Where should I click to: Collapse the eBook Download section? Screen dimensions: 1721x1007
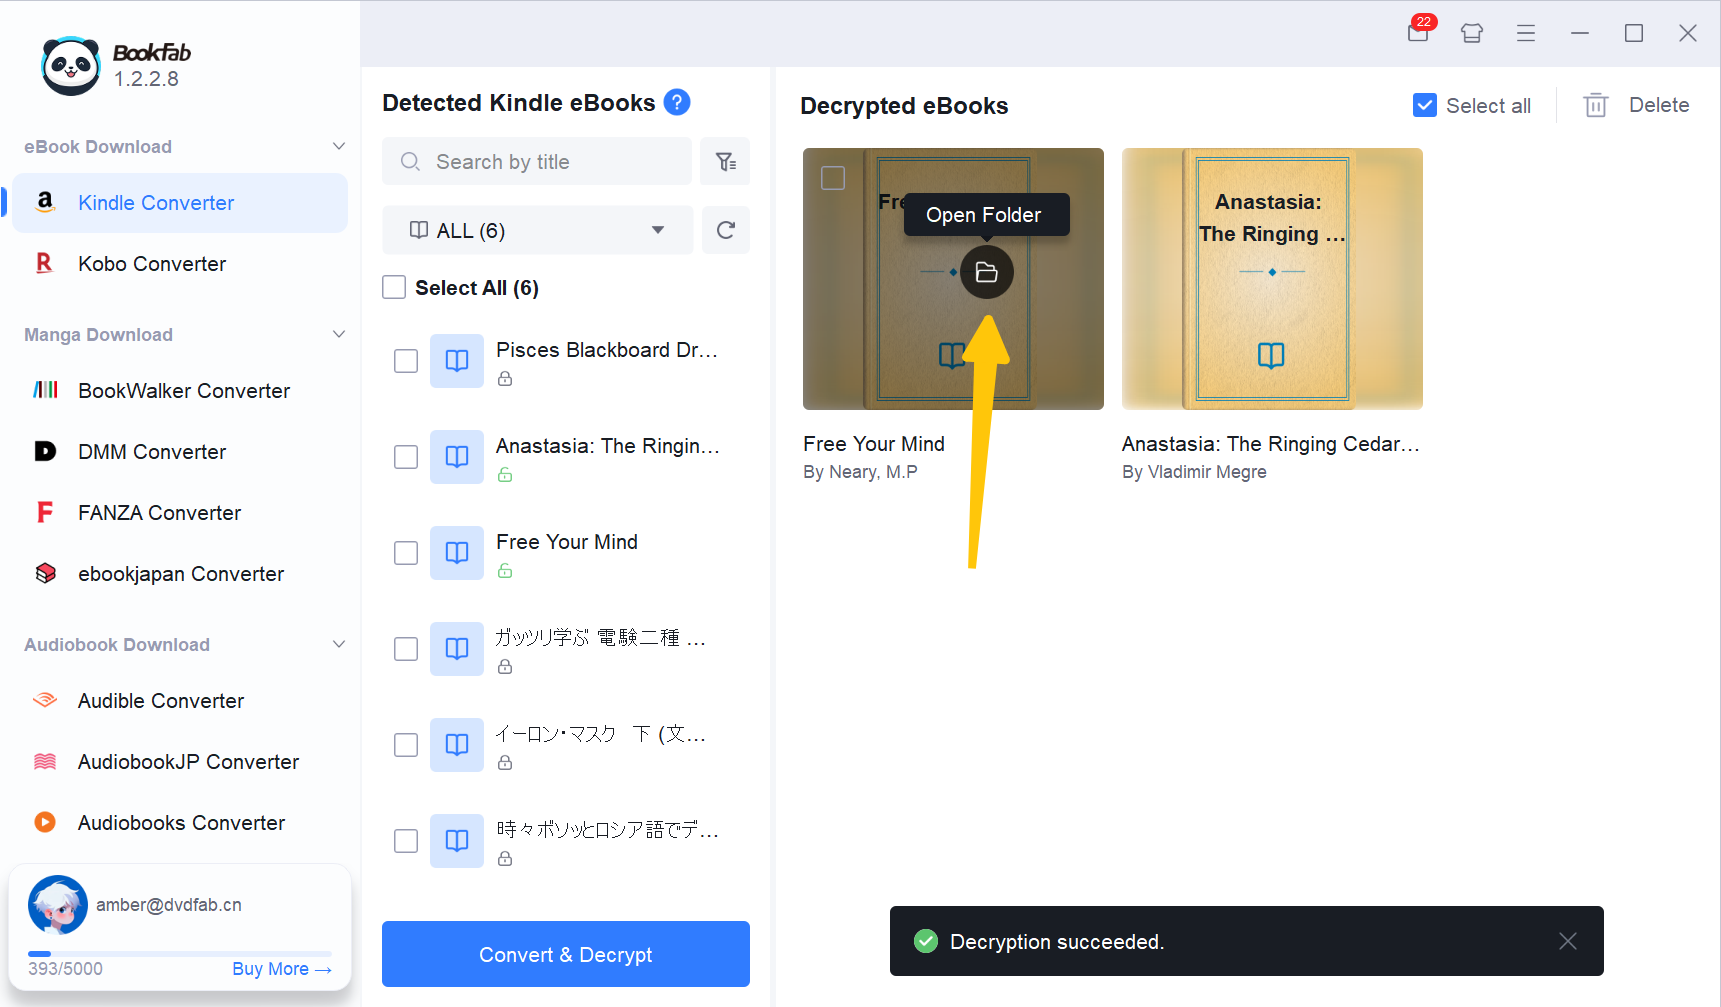coord(339,146)
